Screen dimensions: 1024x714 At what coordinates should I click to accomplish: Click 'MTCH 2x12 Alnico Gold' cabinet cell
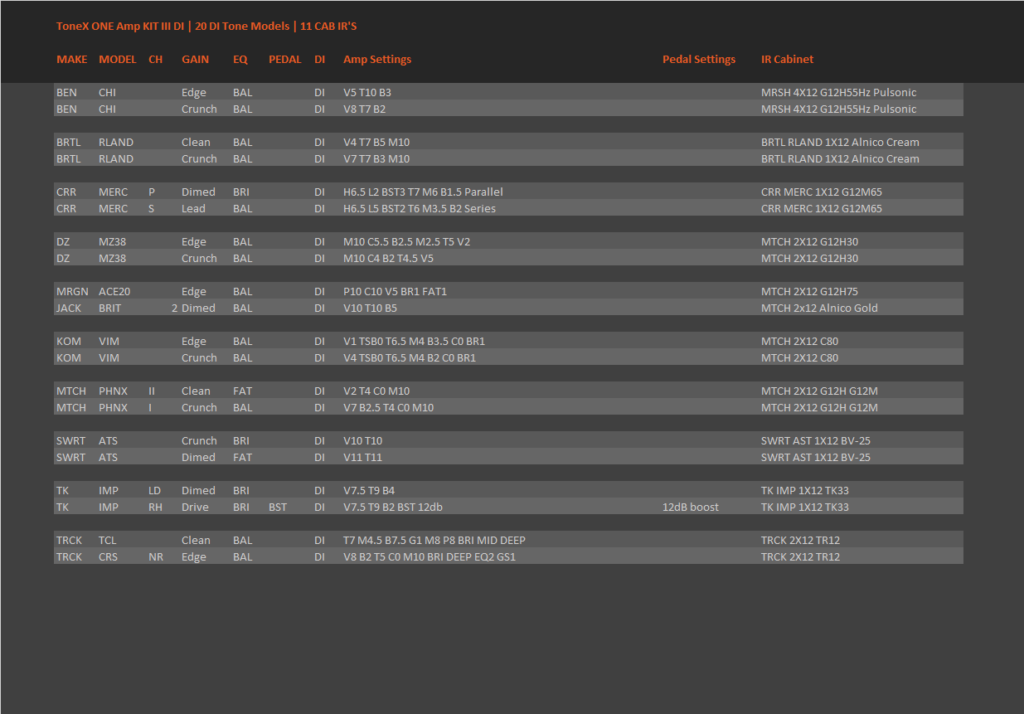819,308
